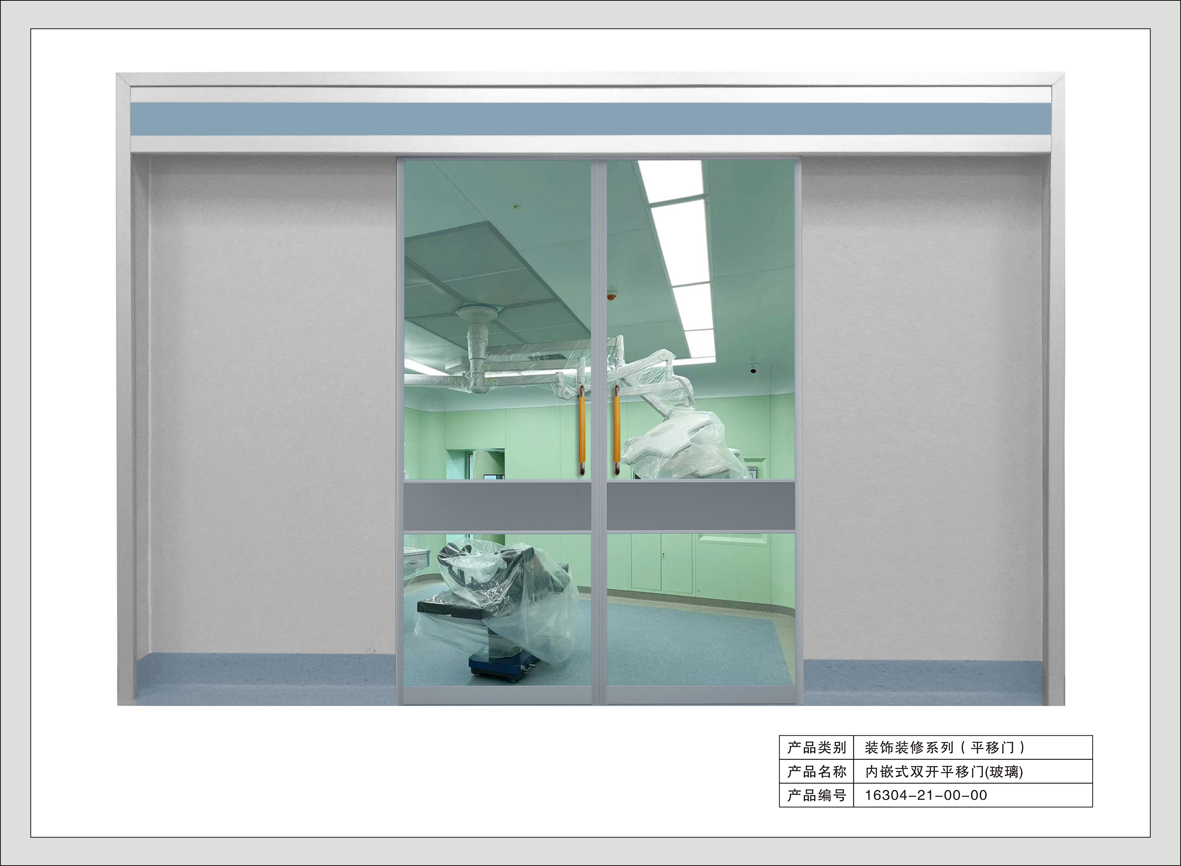Click the left orange door handle
This screenshot has height=866, width=1181.
click(581, 430)
